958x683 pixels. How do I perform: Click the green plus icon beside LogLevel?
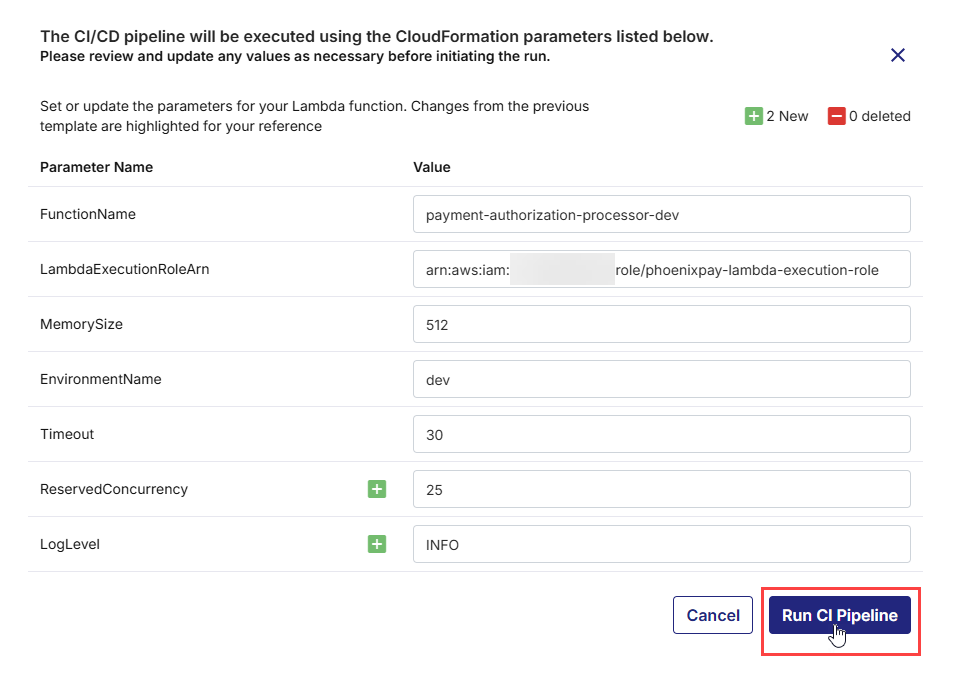(377, 544)
